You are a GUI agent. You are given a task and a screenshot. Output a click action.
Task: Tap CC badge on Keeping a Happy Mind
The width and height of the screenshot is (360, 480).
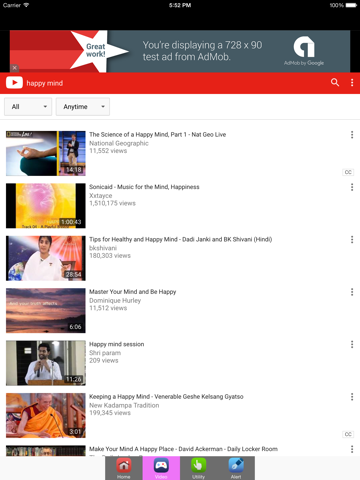[x=348, y=434]
